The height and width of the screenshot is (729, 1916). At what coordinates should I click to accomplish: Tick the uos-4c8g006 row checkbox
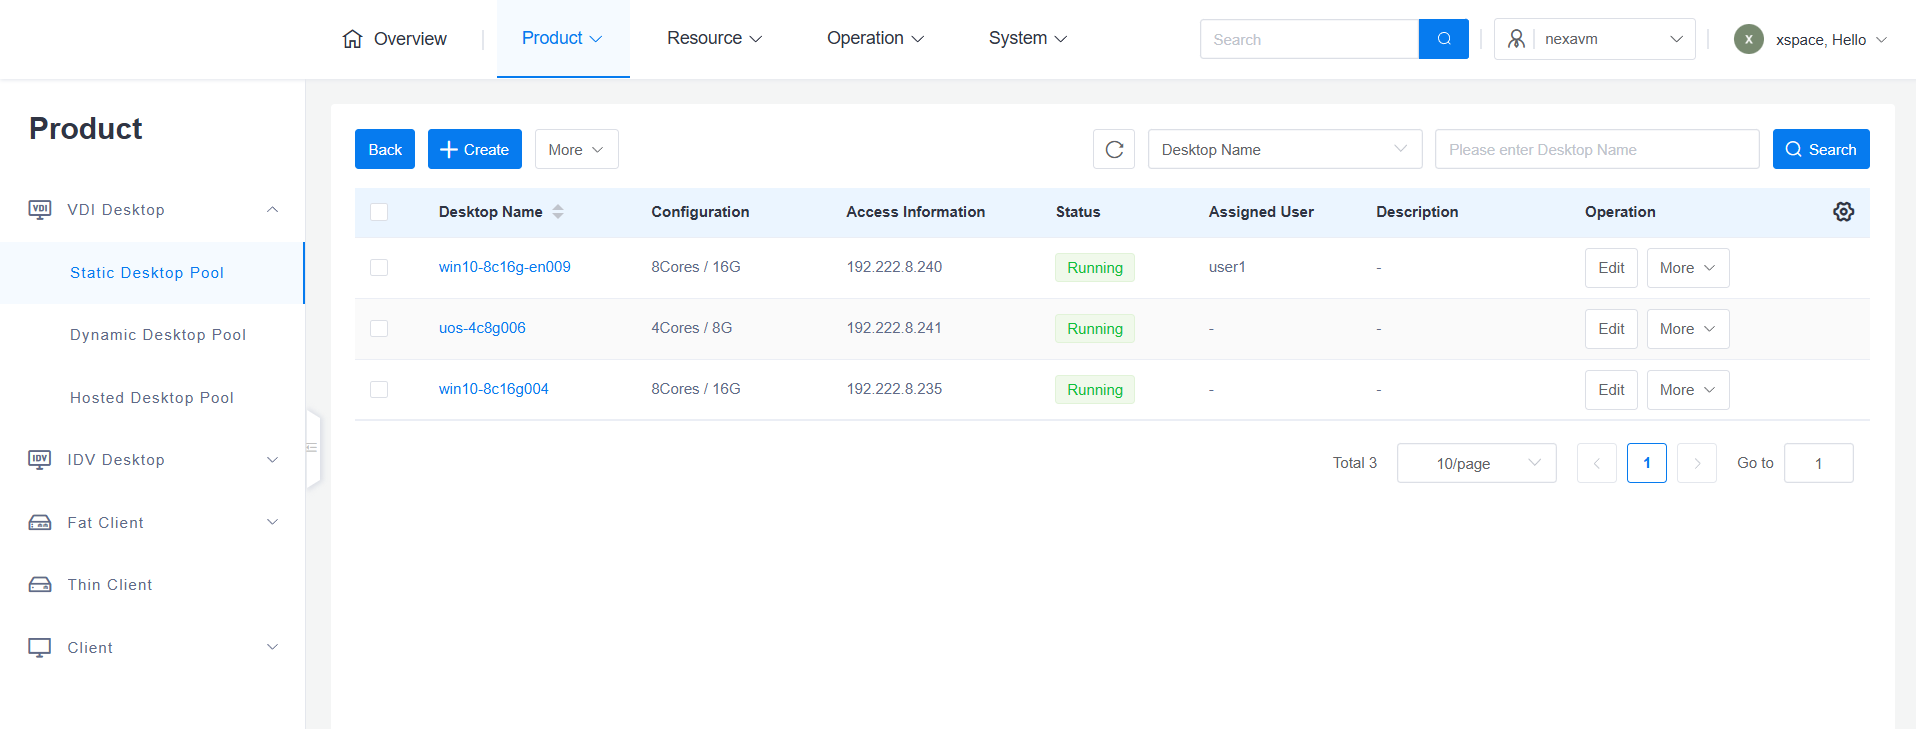[379, 329]
